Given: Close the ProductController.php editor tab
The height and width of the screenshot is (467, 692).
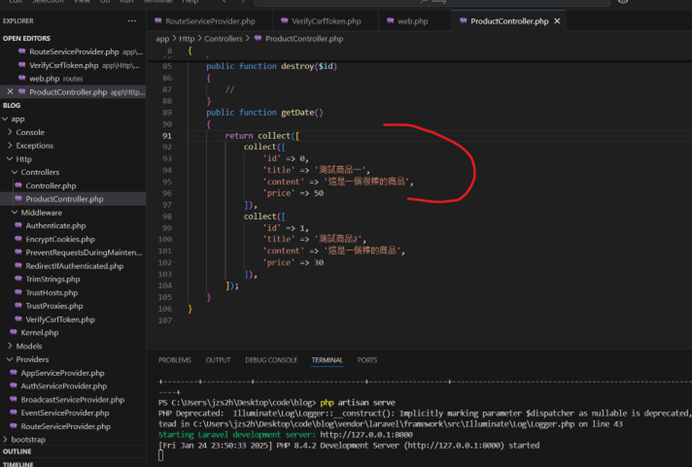Looking at the screenshot, I should (557, 21).
